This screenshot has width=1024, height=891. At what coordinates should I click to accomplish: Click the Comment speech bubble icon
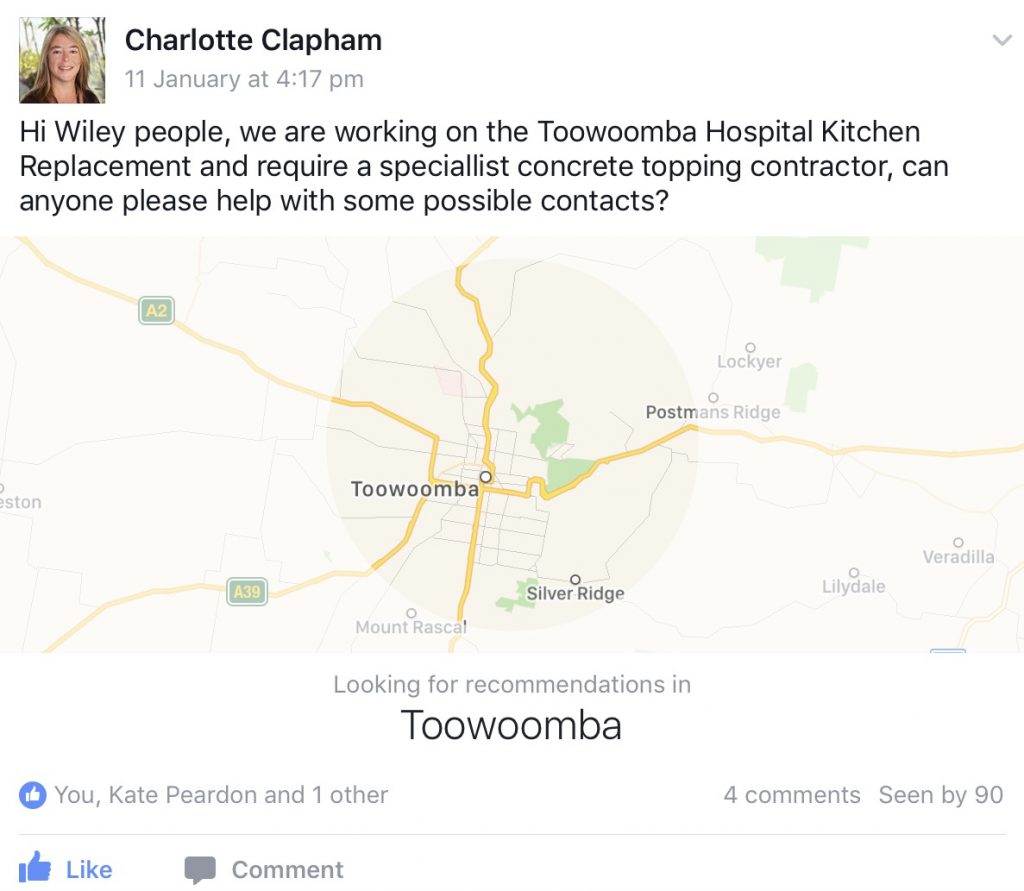[200, 869]
